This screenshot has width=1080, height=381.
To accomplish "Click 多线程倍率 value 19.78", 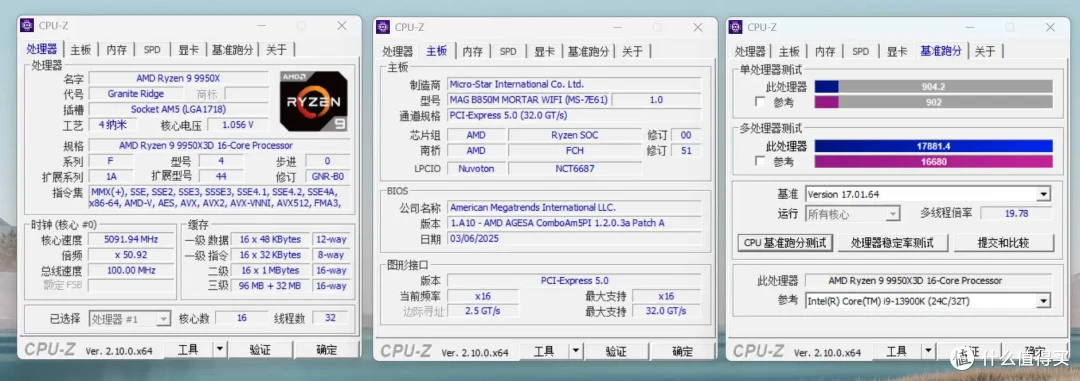I will [1016, 214].
